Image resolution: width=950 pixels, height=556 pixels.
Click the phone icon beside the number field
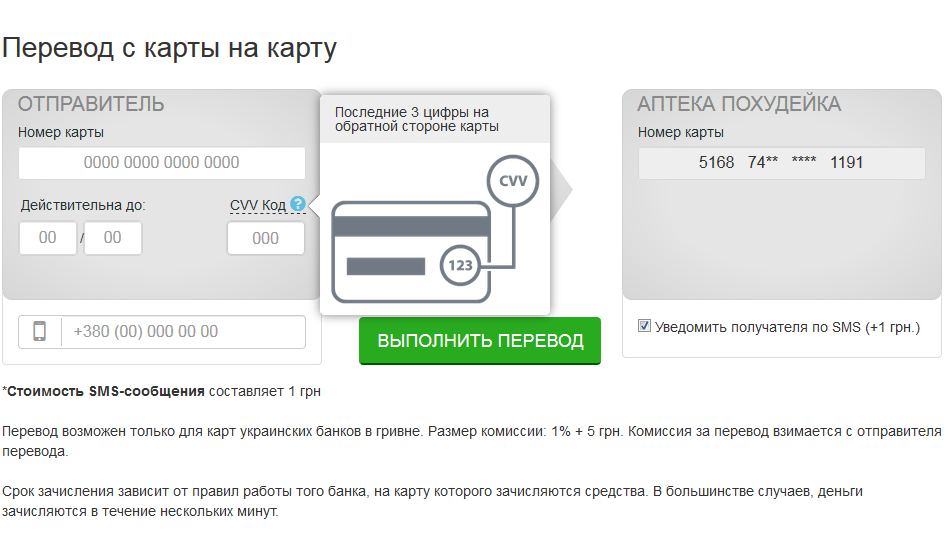pyautogui.click(x=39, y=331)
